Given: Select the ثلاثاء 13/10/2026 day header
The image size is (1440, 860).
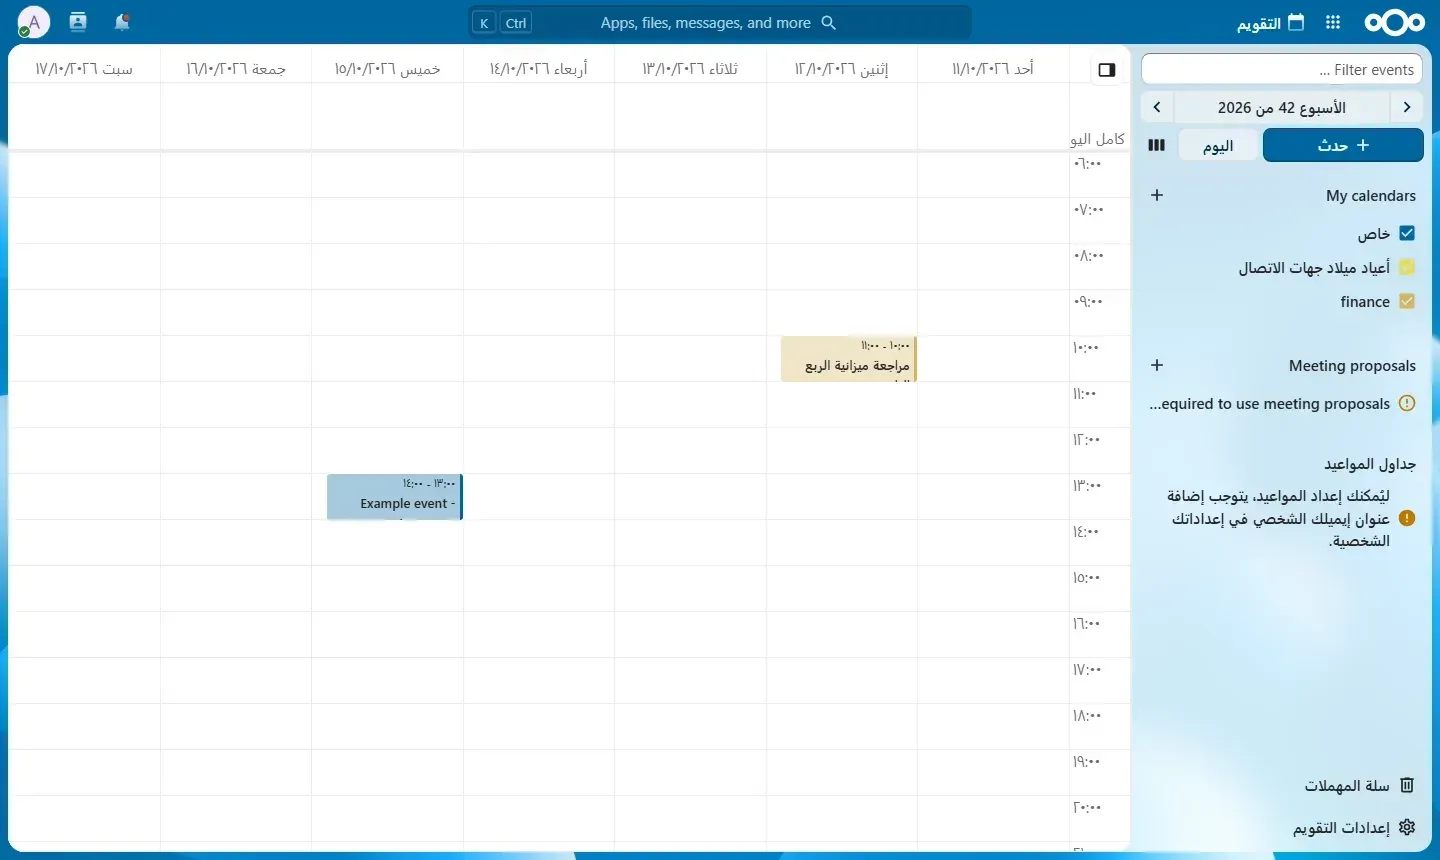Looking at the screenshot, I should pyautogui.click(x=690, y=69).
